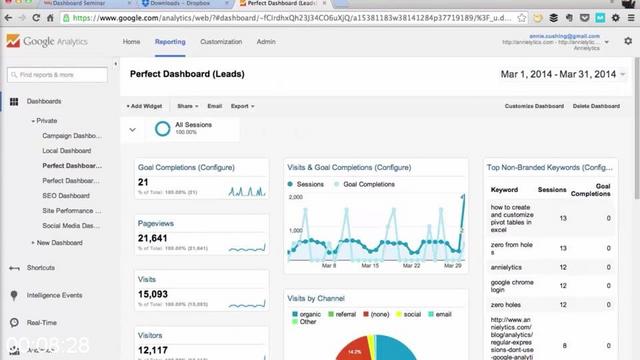The image size is (640, 360).
Task: Bookmark page with the star icon
Action: [521, 18]
